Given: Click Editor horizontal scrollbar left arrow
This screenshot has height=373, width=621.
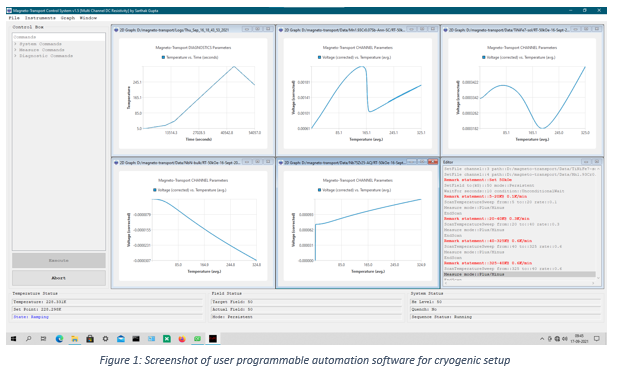Looking at the screenshot, I should 446,283.
